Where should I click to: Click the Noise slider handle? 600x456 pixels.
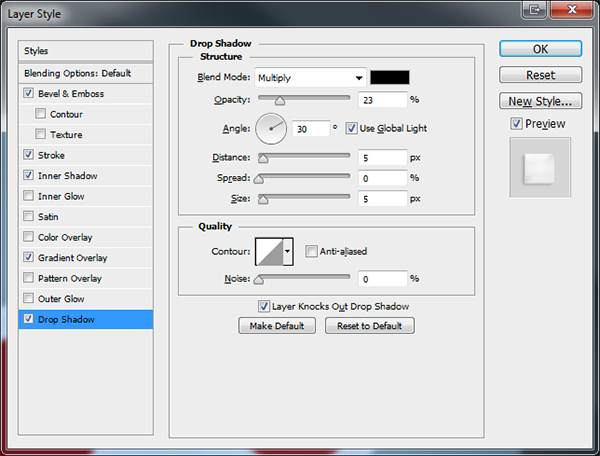pyautogui.click(x=259, y=280)
